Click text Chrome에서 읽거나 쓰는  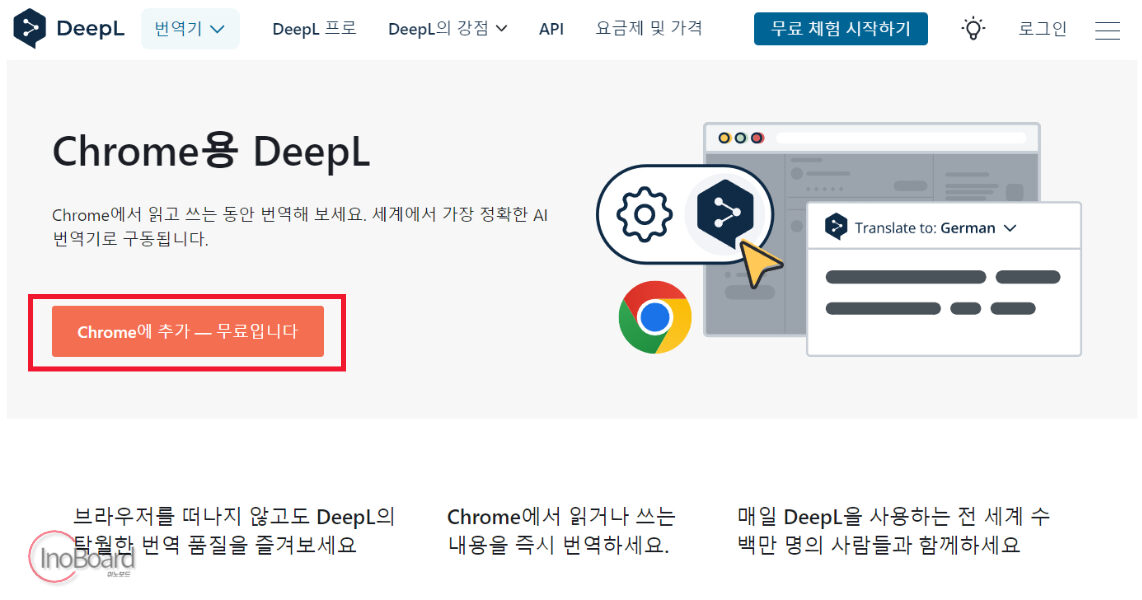(561, 517)
